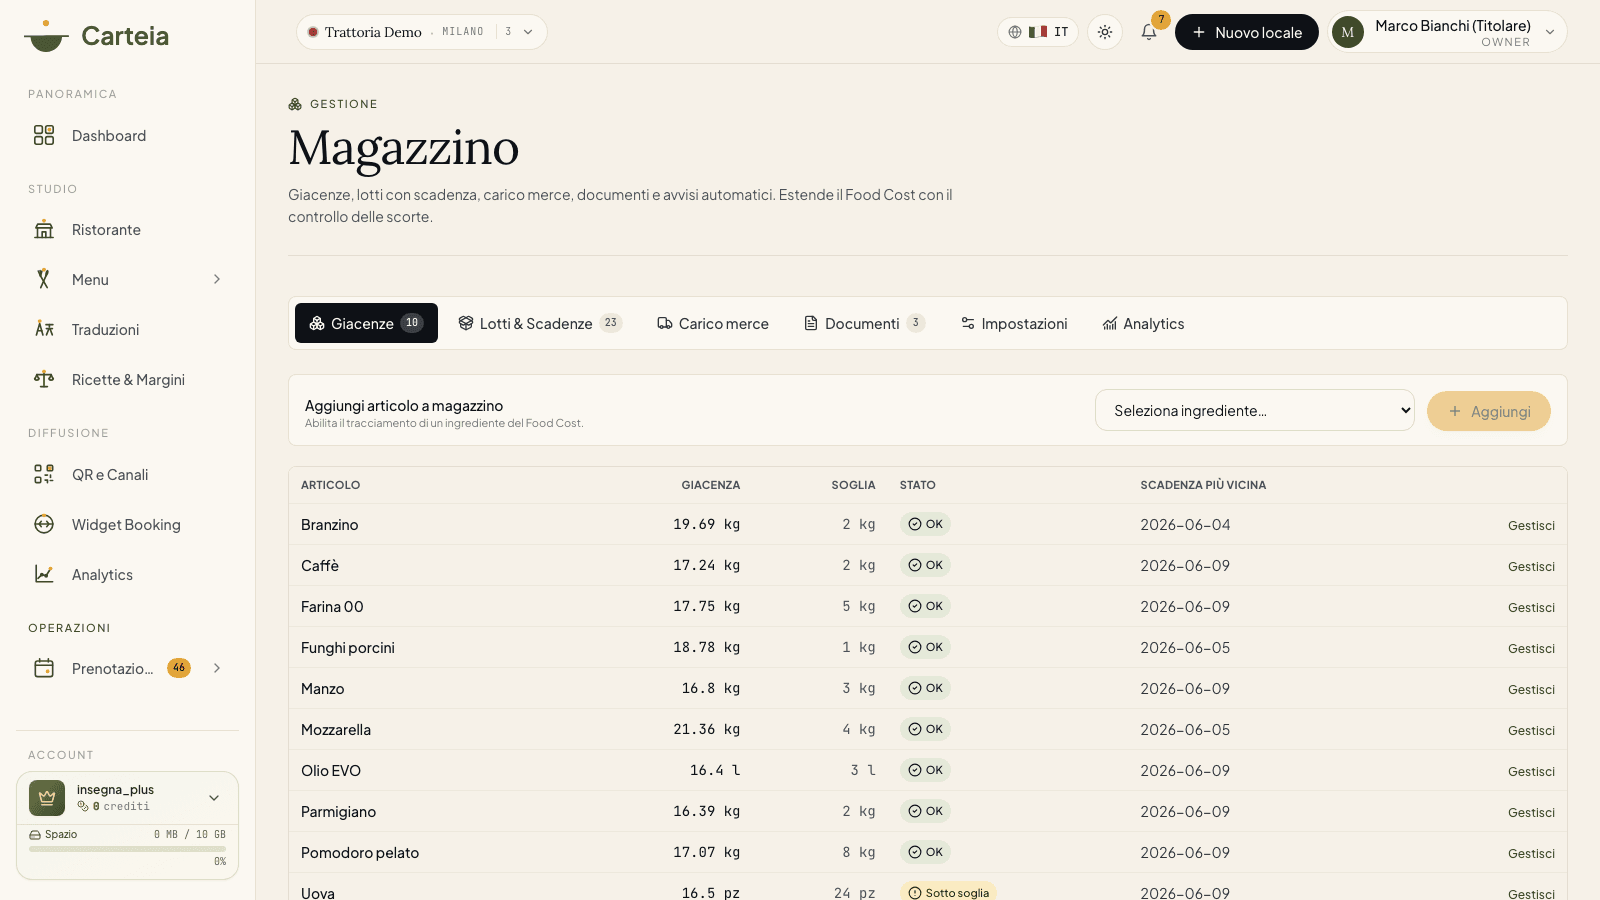Open Prenotazioni calendar icon
Image resolution: width=1600 pixels, height=900 pixels.
pos(44,669)
